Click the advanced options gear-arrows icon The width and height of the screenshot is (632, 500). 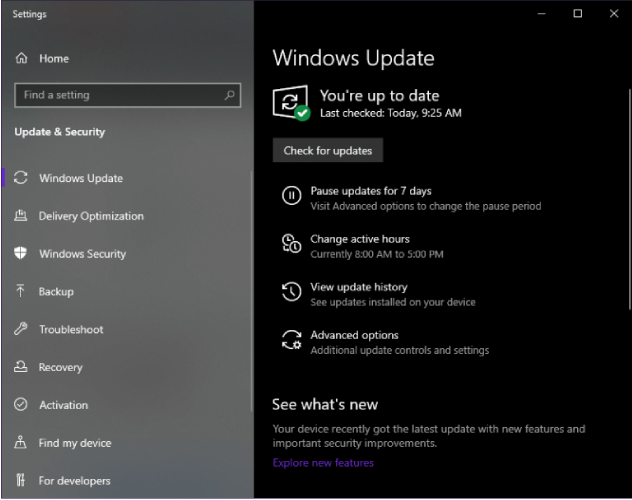coord(291,340)
